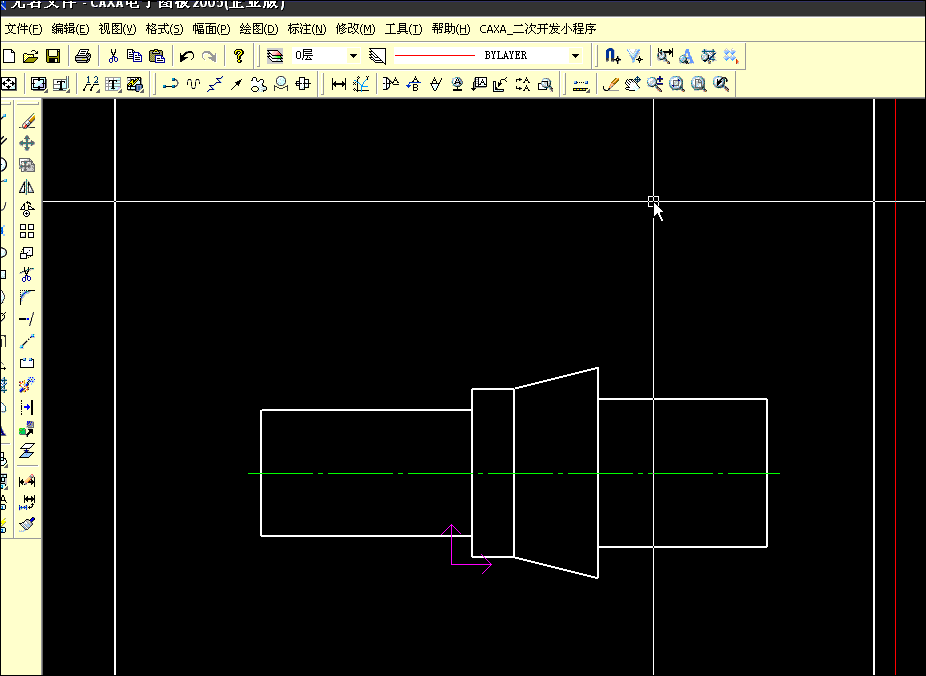The height and width of the screenshot is (676, 926).
Task: Select the scale tool in sidebar
Action: coord(27,253)
